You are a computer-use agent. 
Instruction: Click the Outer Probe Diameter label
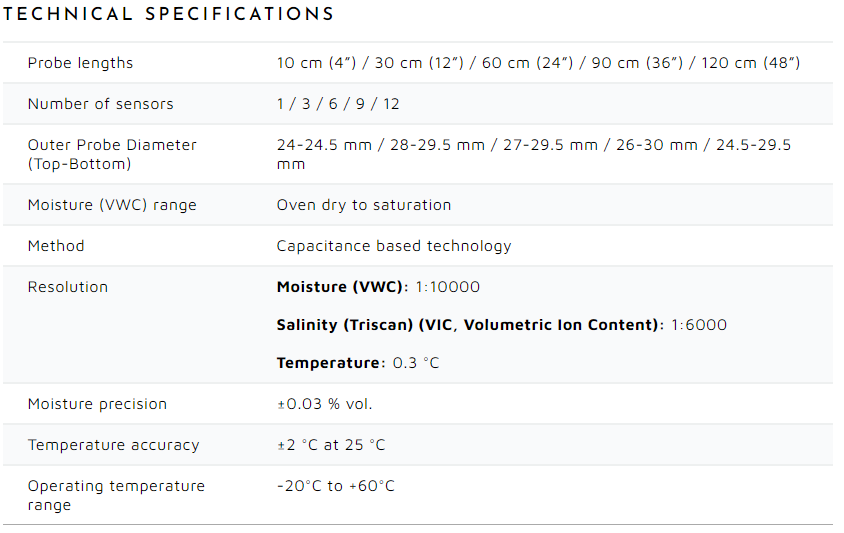tap(112, 154)
